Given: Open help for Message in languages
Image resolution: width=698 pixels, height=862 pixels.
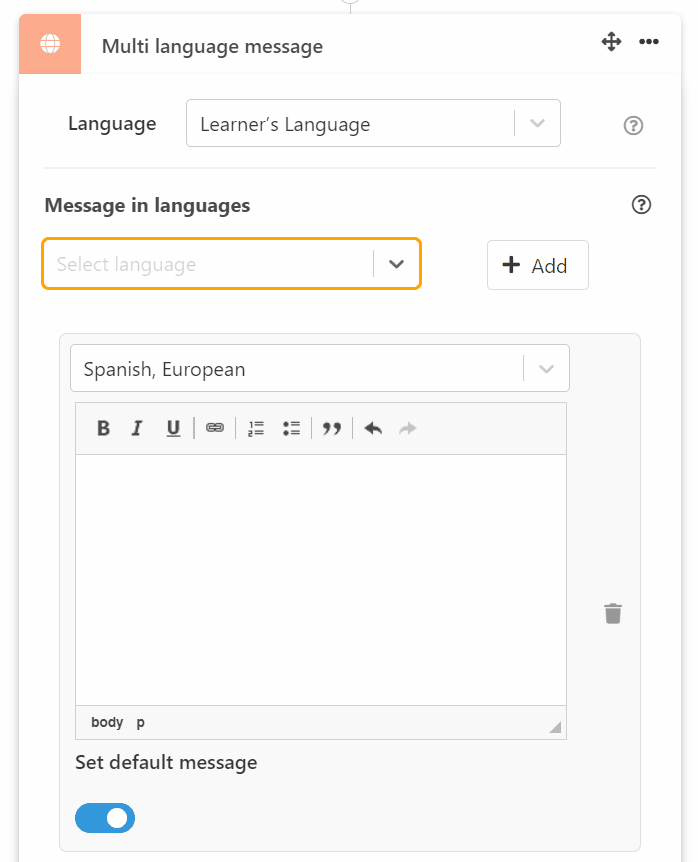Looking at the screenshot, I should click(641, 204).
